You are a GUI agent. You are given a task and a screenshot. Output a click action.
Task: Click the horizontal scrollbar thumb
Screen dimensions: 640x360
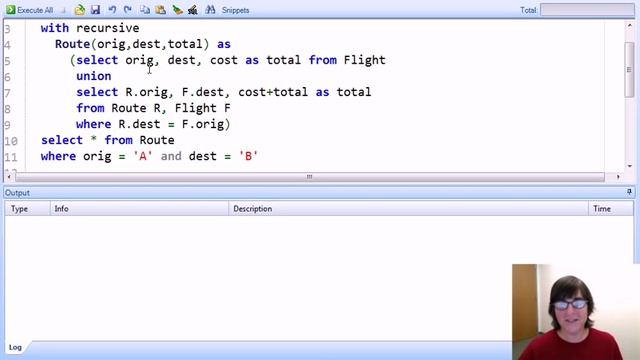pyautogui.click(x=309, y=177)
